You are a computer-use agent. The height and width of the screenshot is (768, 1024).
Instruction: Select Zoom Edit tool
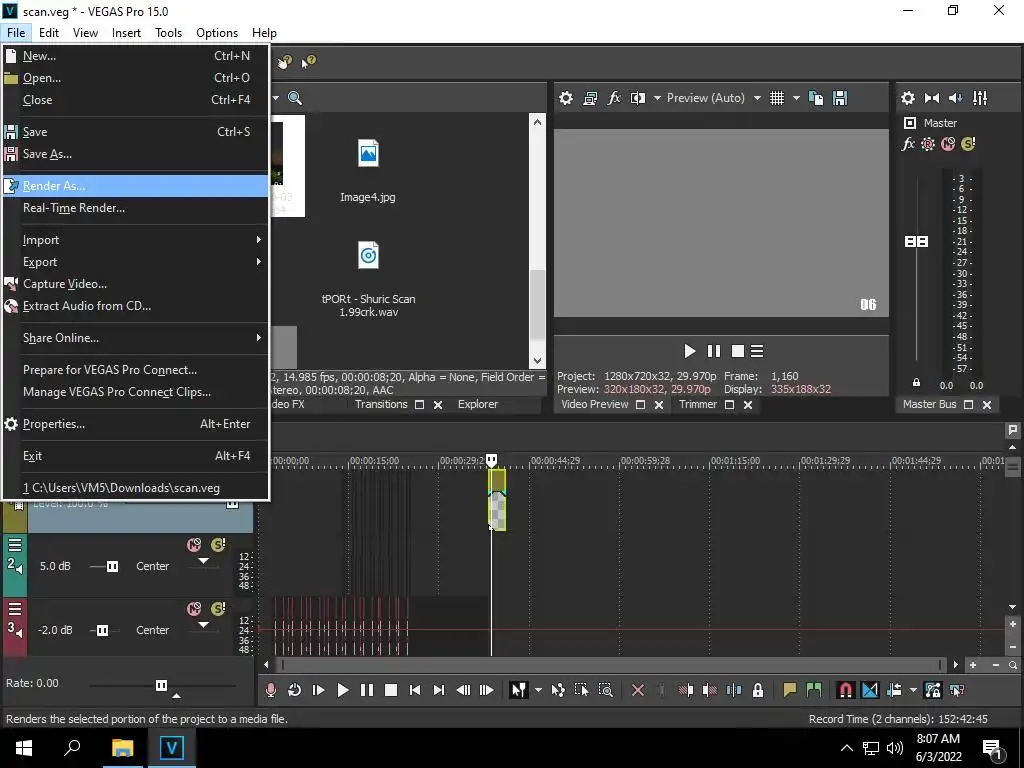[605, 690]
